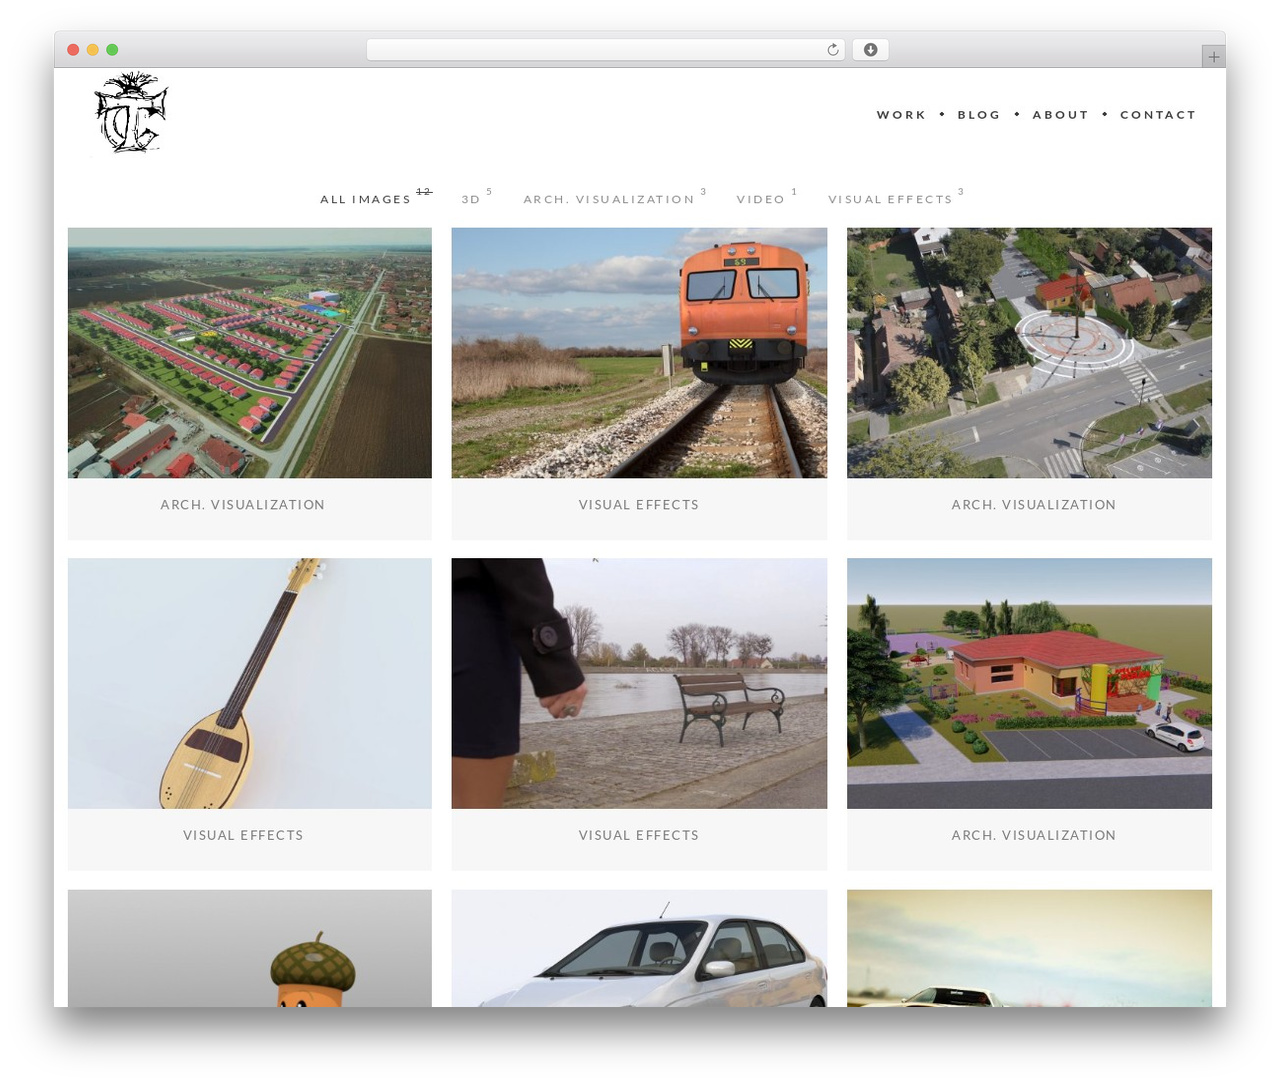1280x1084 pixels.
Task: Click Visual Effects caption under lute
Action: 243,835
